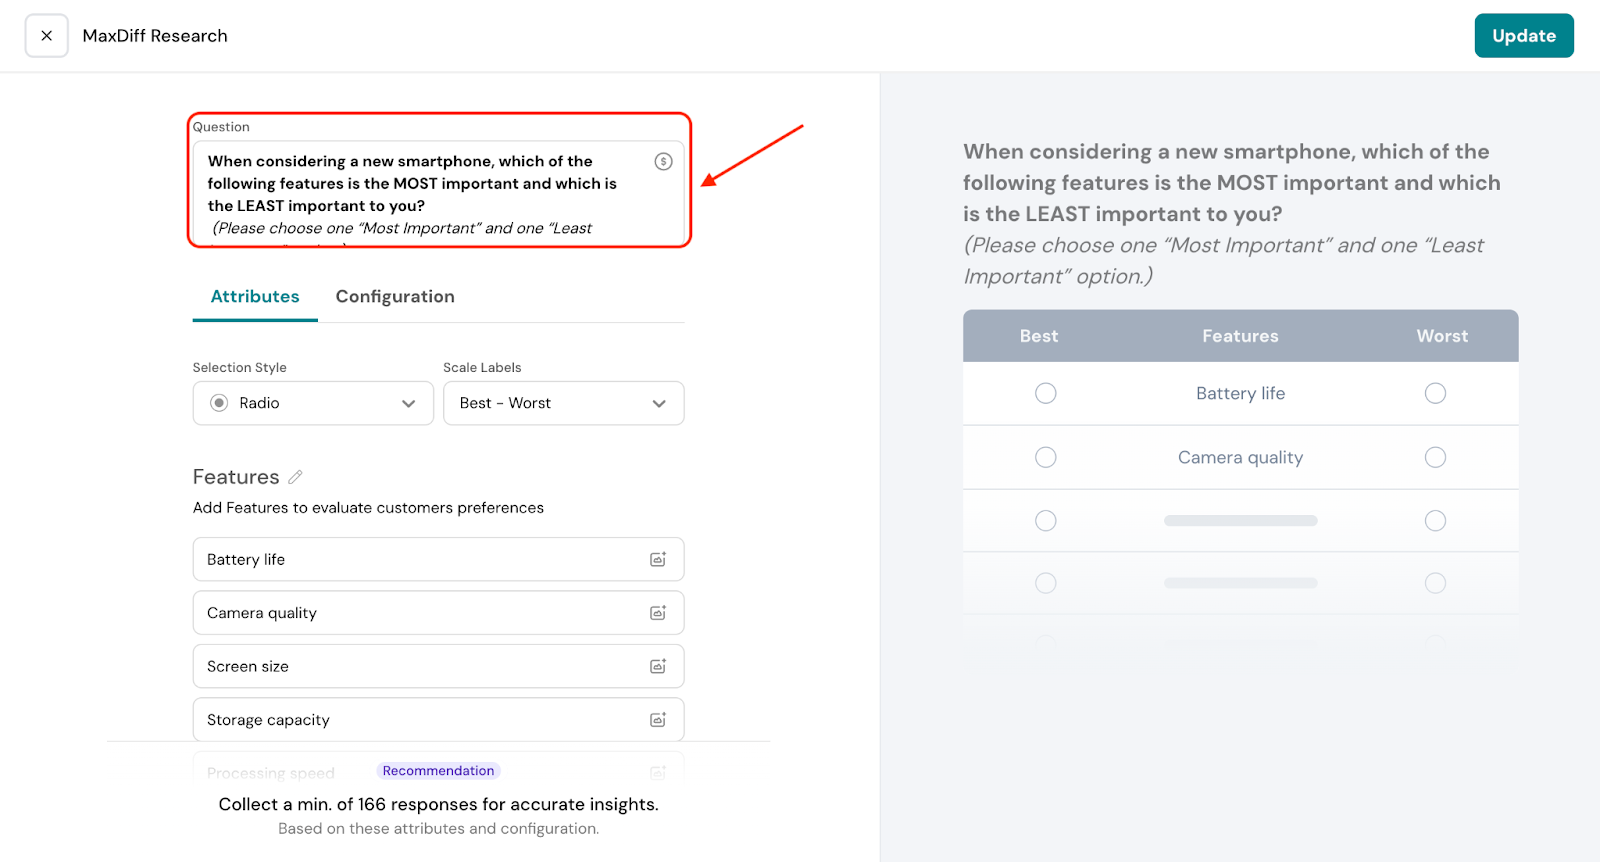Open the Scale Labels Best - Worst dropdown
This screenshot has width=1600, height=862.
pyautogui.click(x=563, y=403)
